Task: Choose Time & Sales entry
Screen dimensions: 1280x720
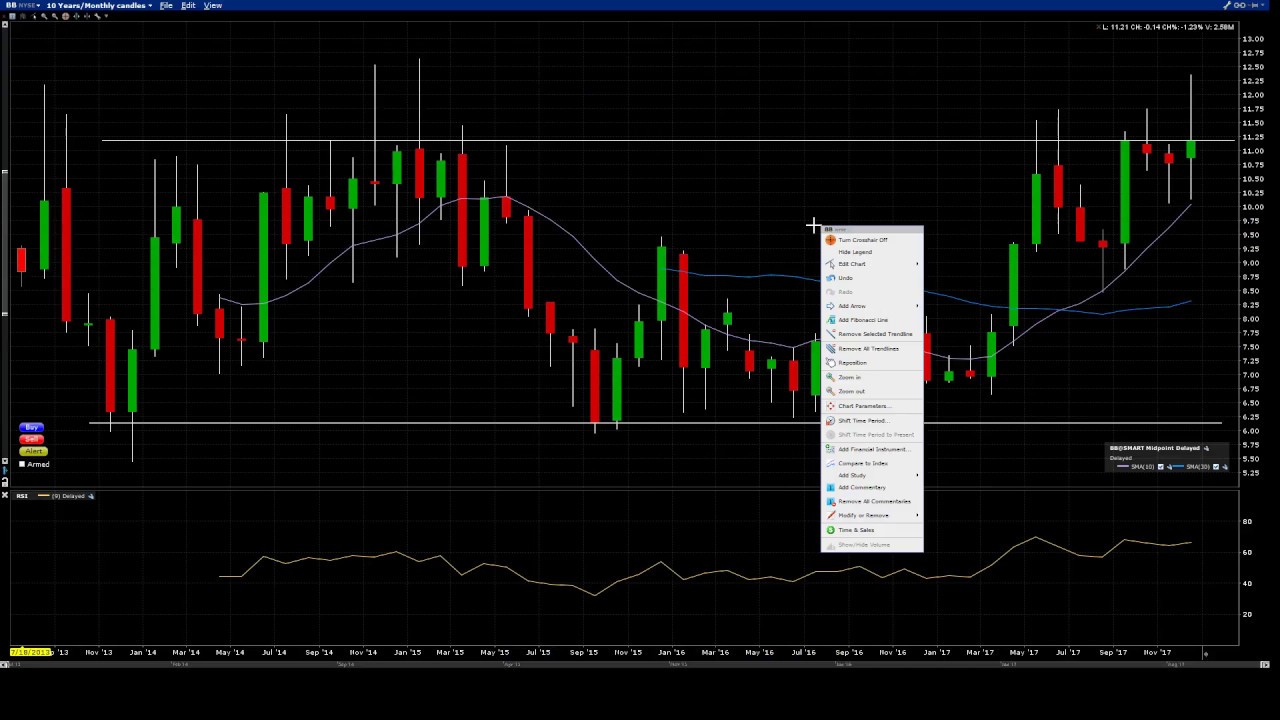Action: [x=872, y=530]
